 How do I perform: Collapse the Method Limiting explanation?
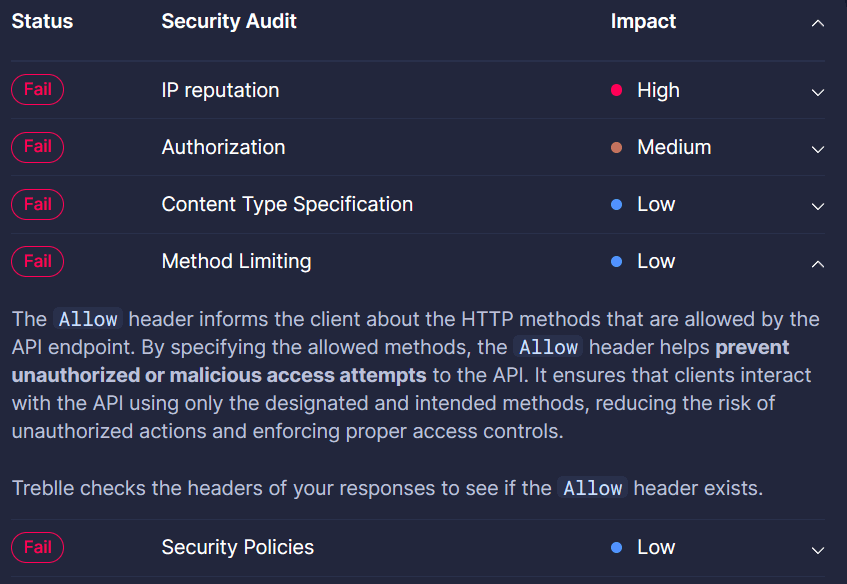point(817,264)
